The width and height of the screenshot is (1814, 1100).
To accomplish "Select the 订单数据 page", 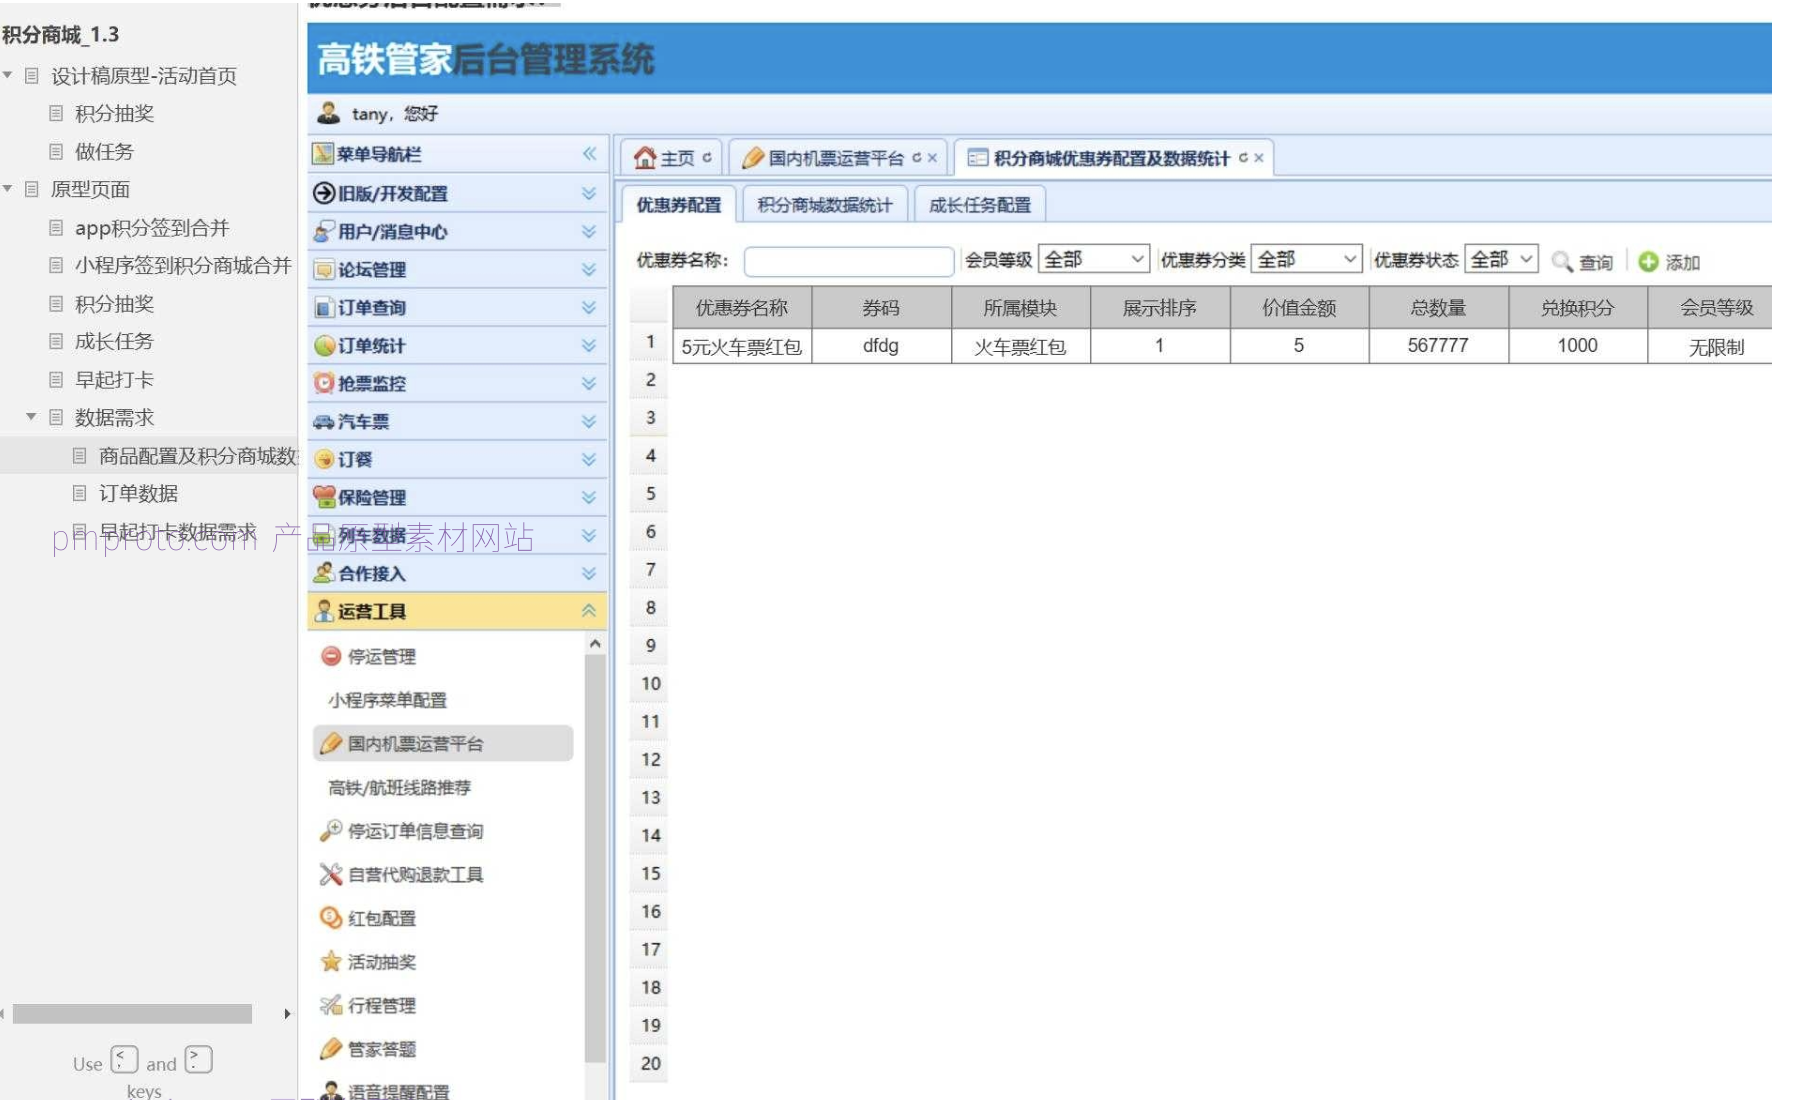I will (139, 493).
